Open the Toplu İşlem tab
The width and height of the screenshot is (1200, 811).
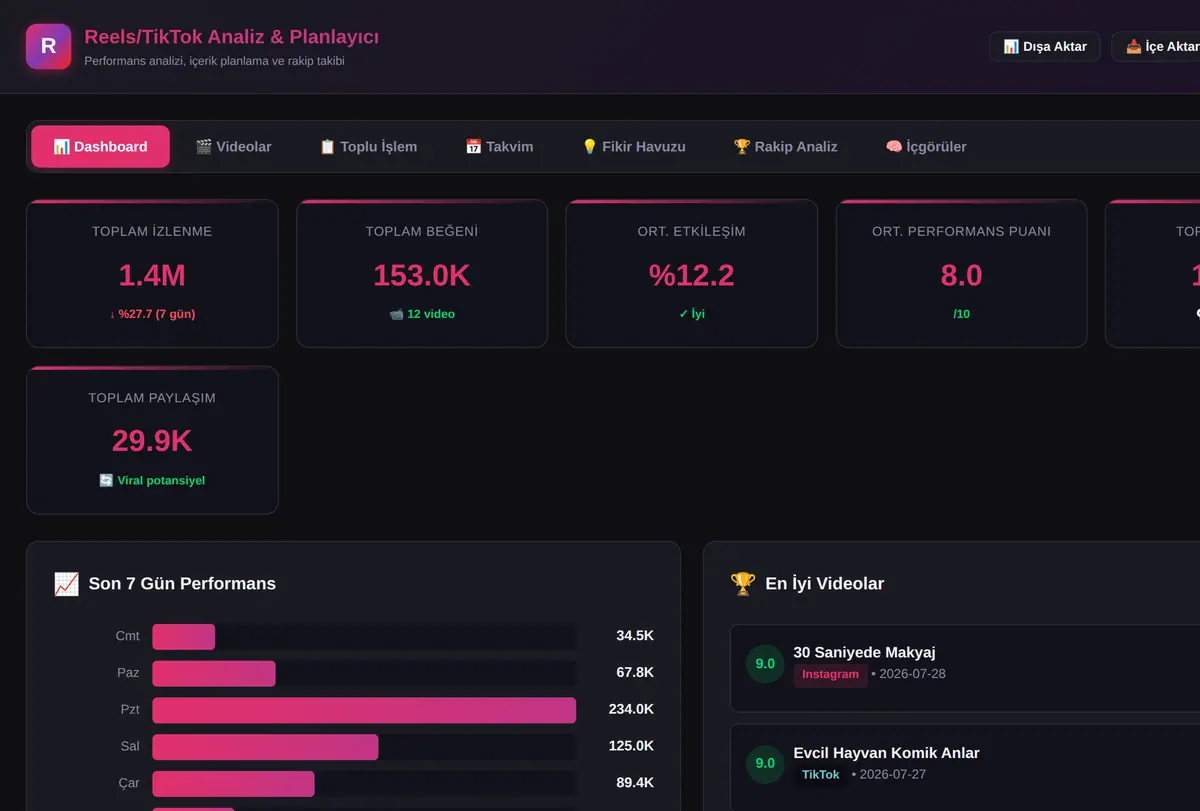coord(368,147)
